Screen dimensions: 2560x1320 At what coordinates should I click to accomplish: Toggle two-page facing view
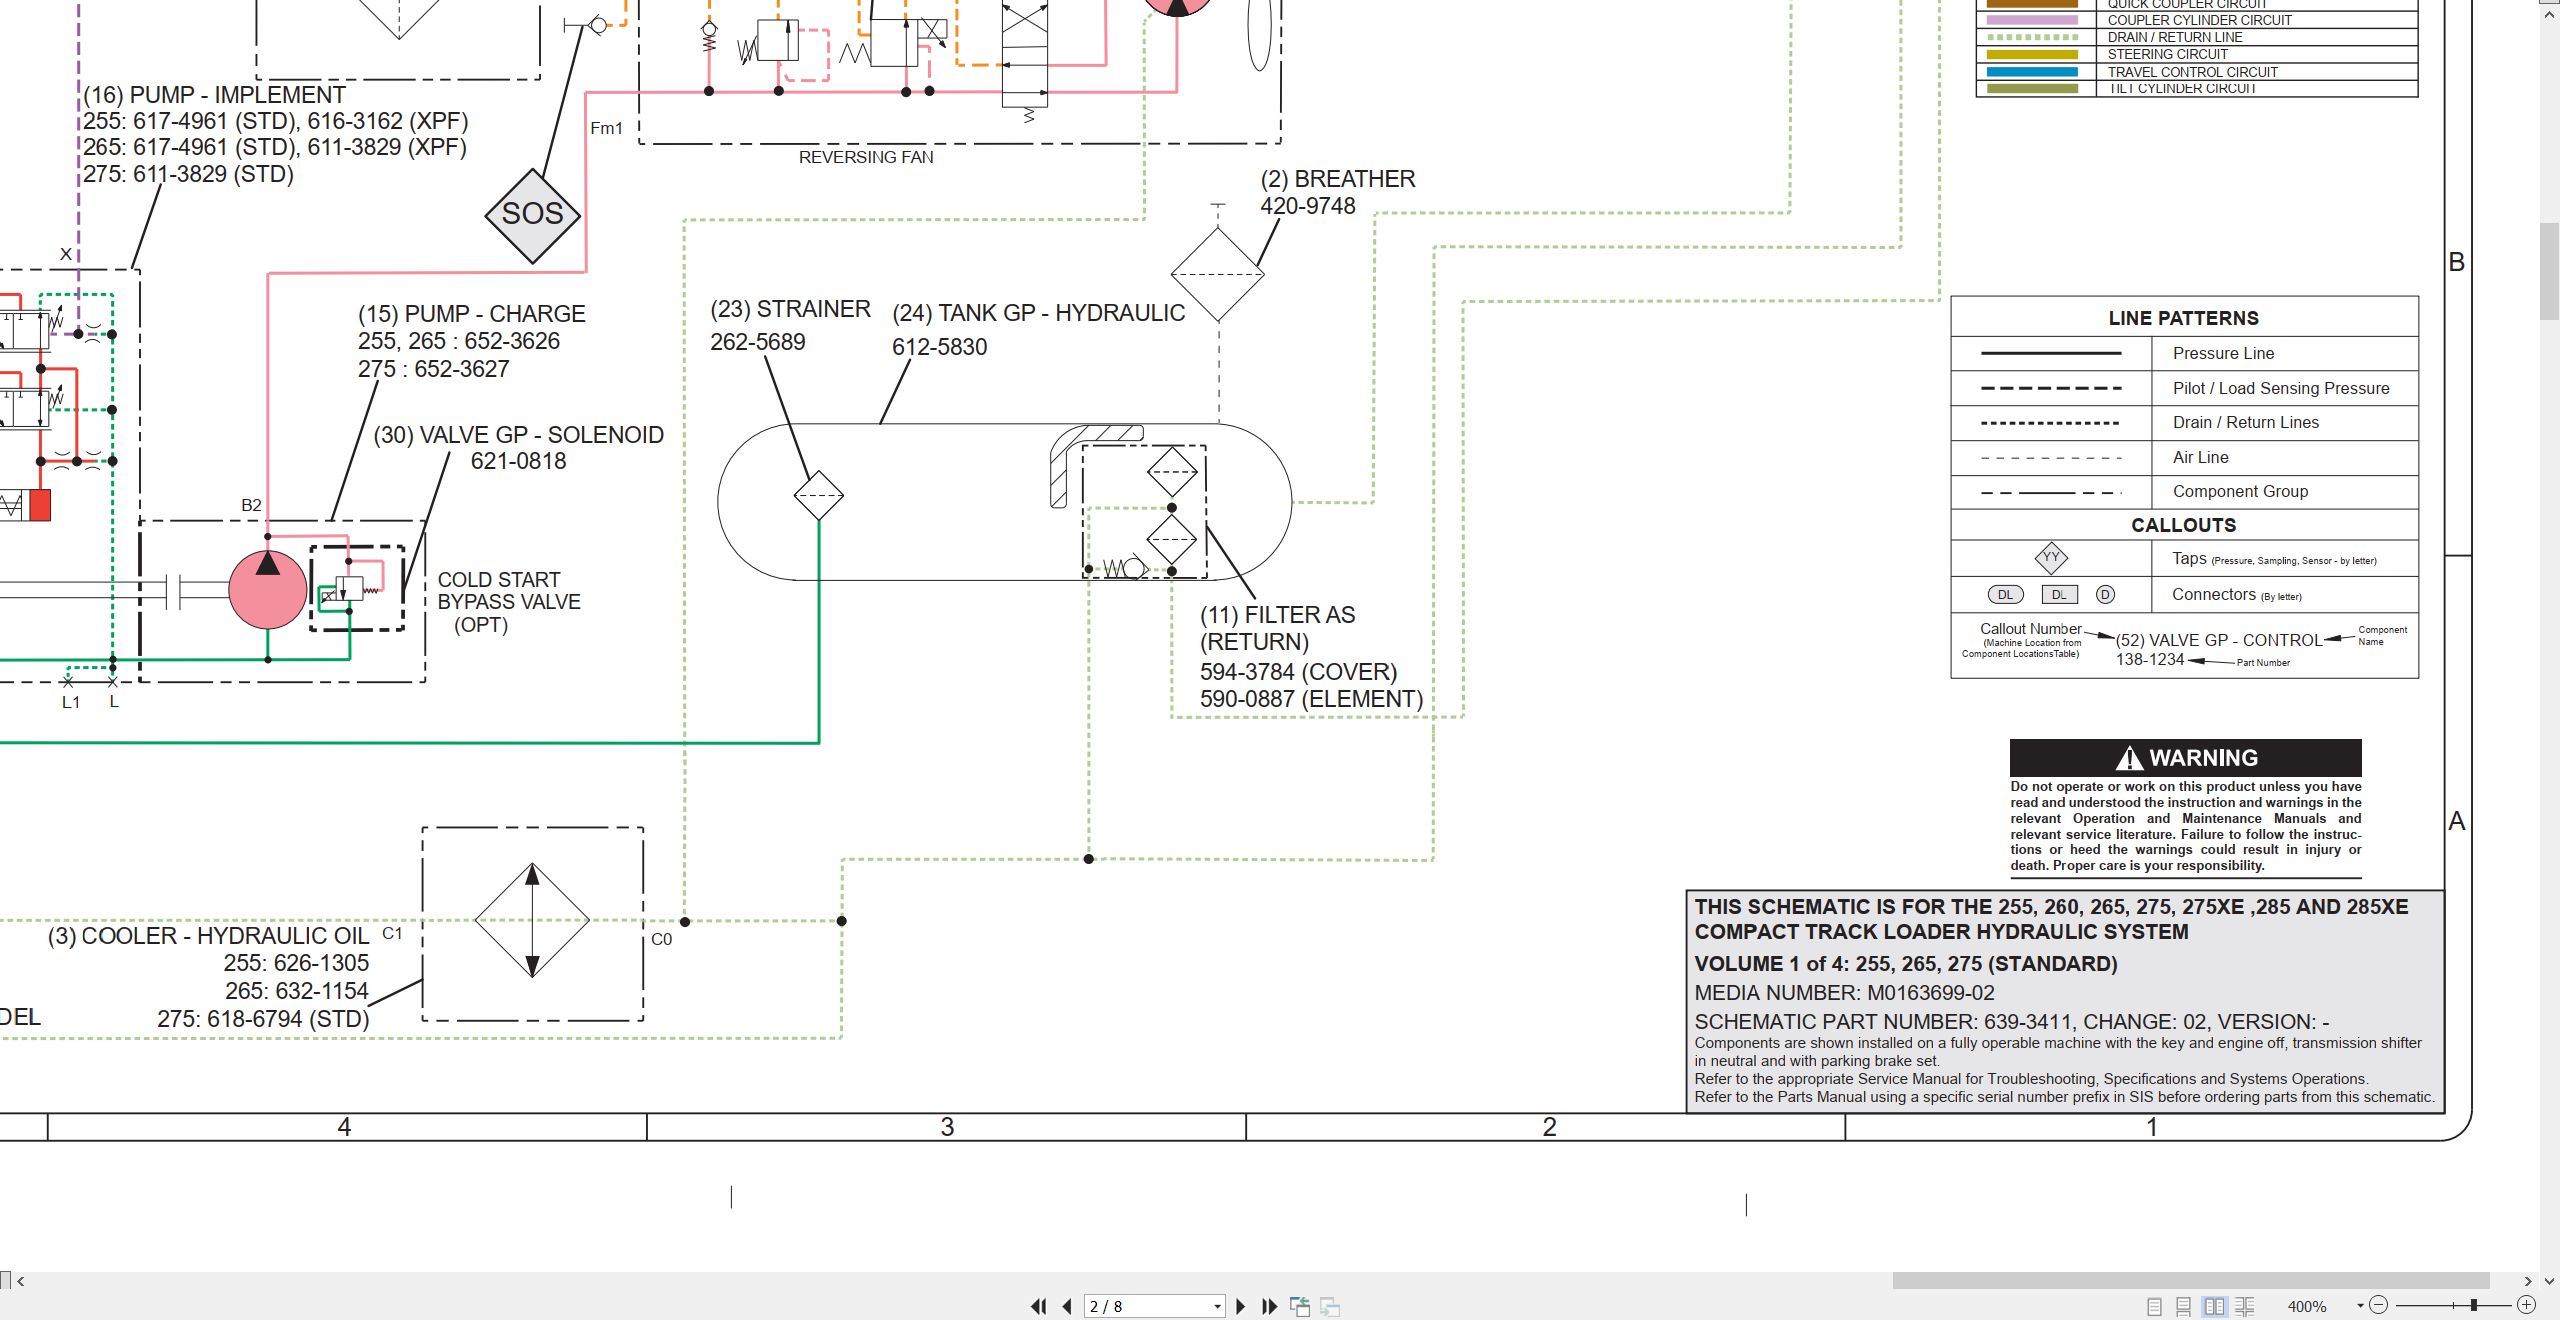coord(2215,1306)
